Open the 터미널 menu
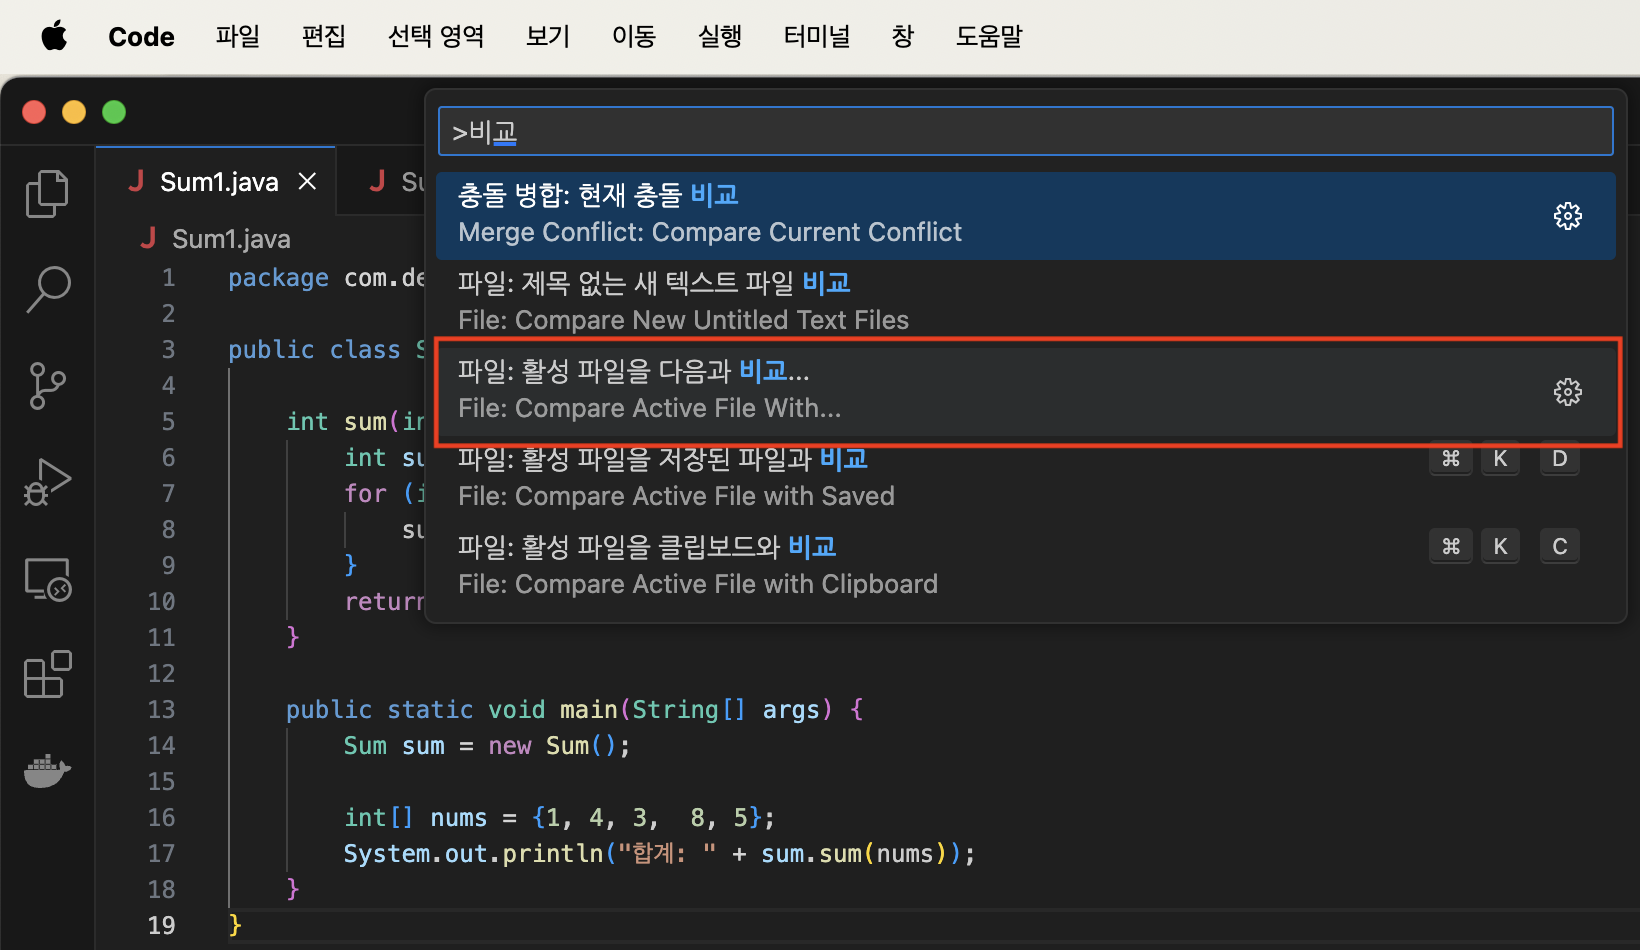Screen dimensions: 1640x950 point(817,37)
